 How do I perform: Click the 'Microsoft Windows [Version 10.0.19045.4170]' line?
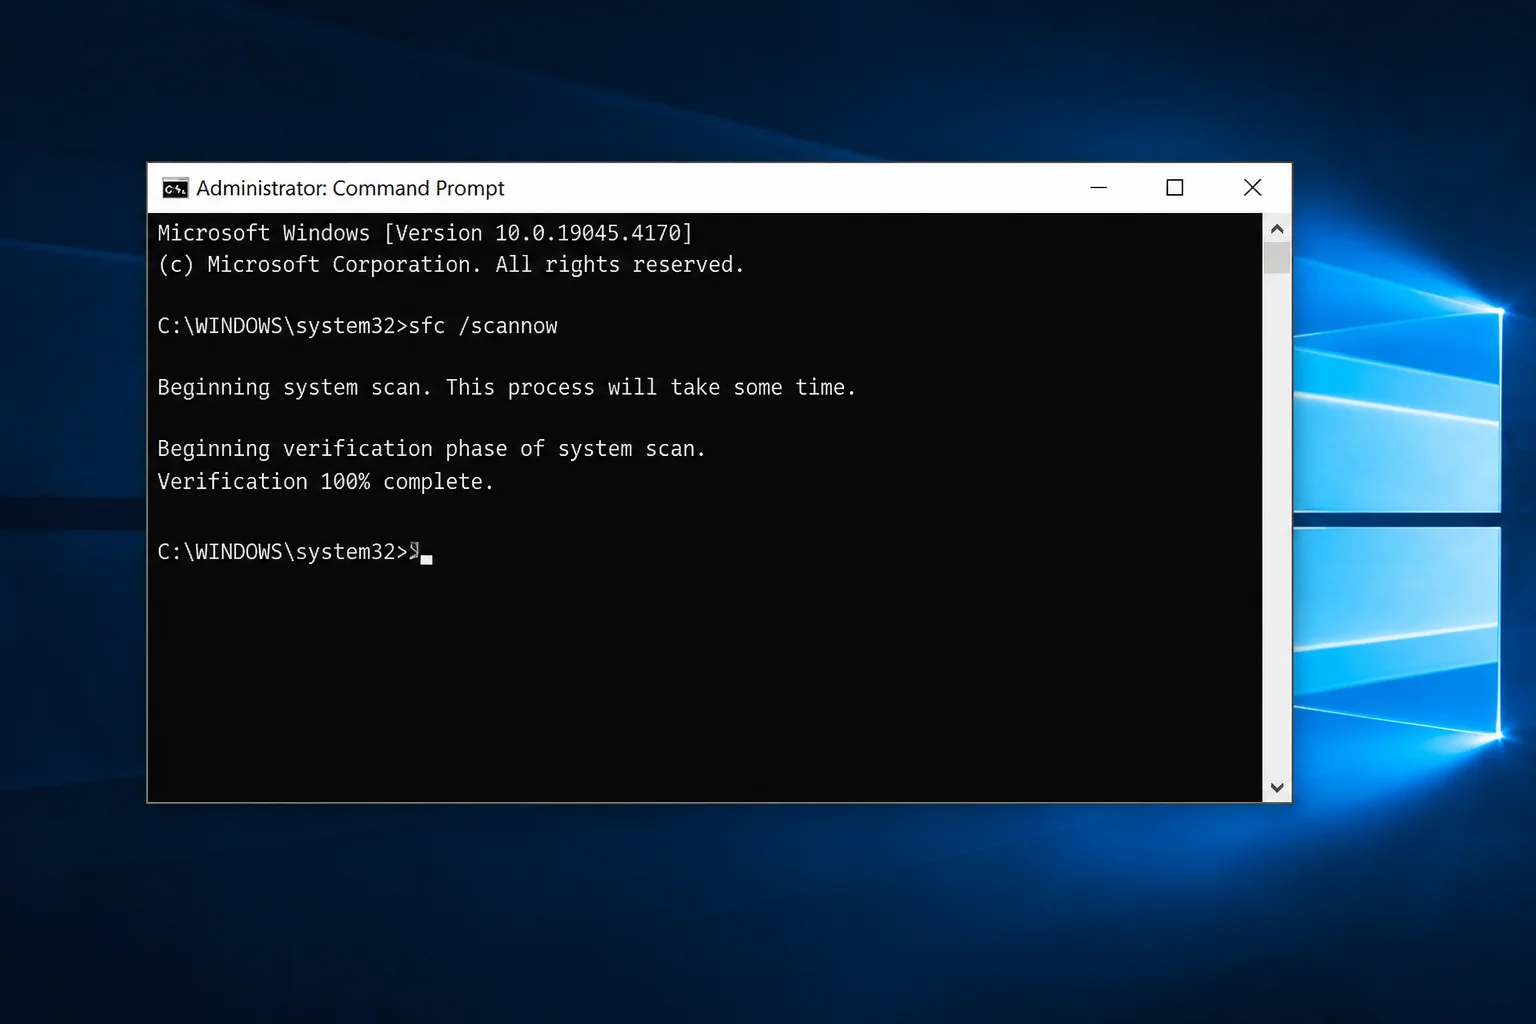point(425,233)
